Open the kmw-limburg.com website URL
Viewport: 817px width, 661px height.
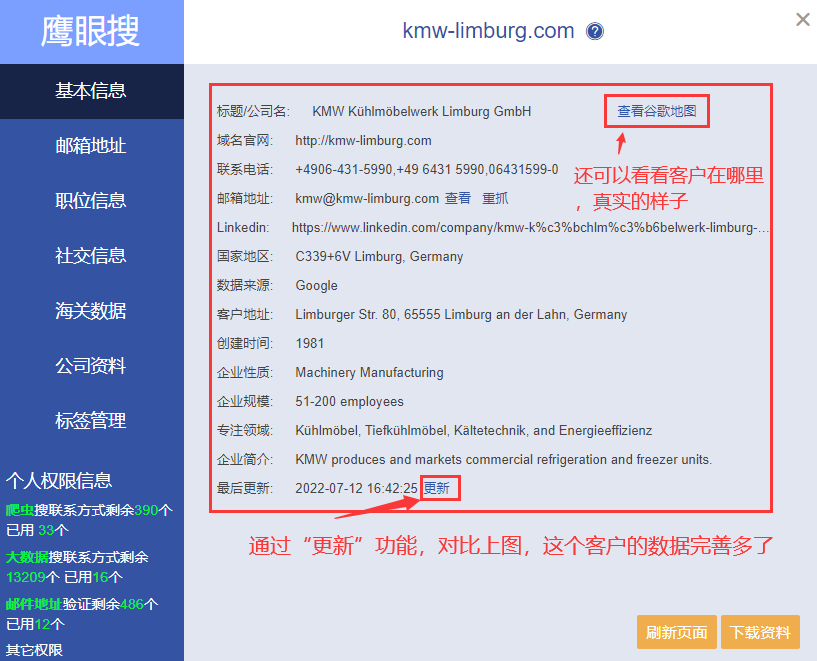363,140
